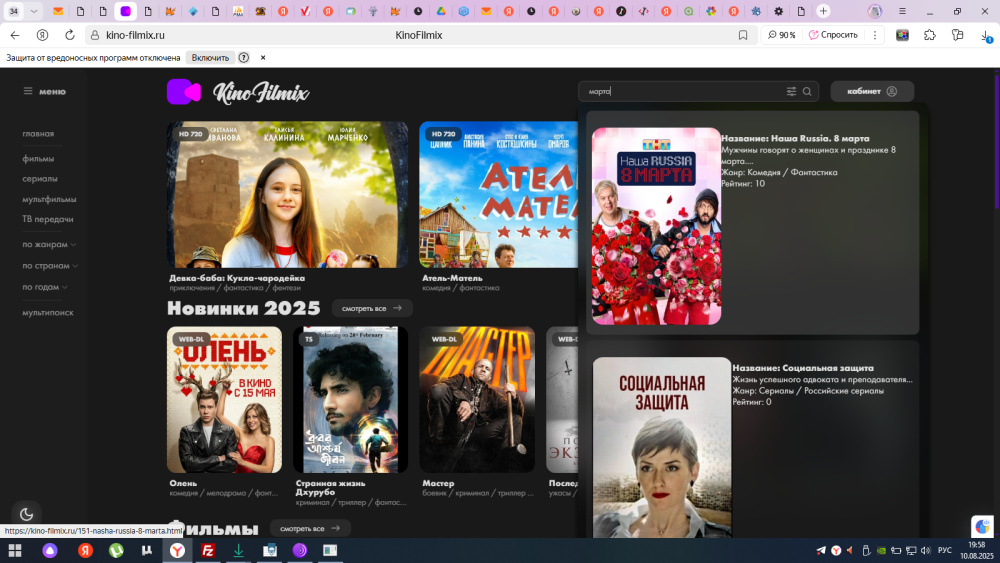This screenshot has height=563, width=1000.
Task: Toggle dark/light theme moon button
Action: tap(27, 514)
